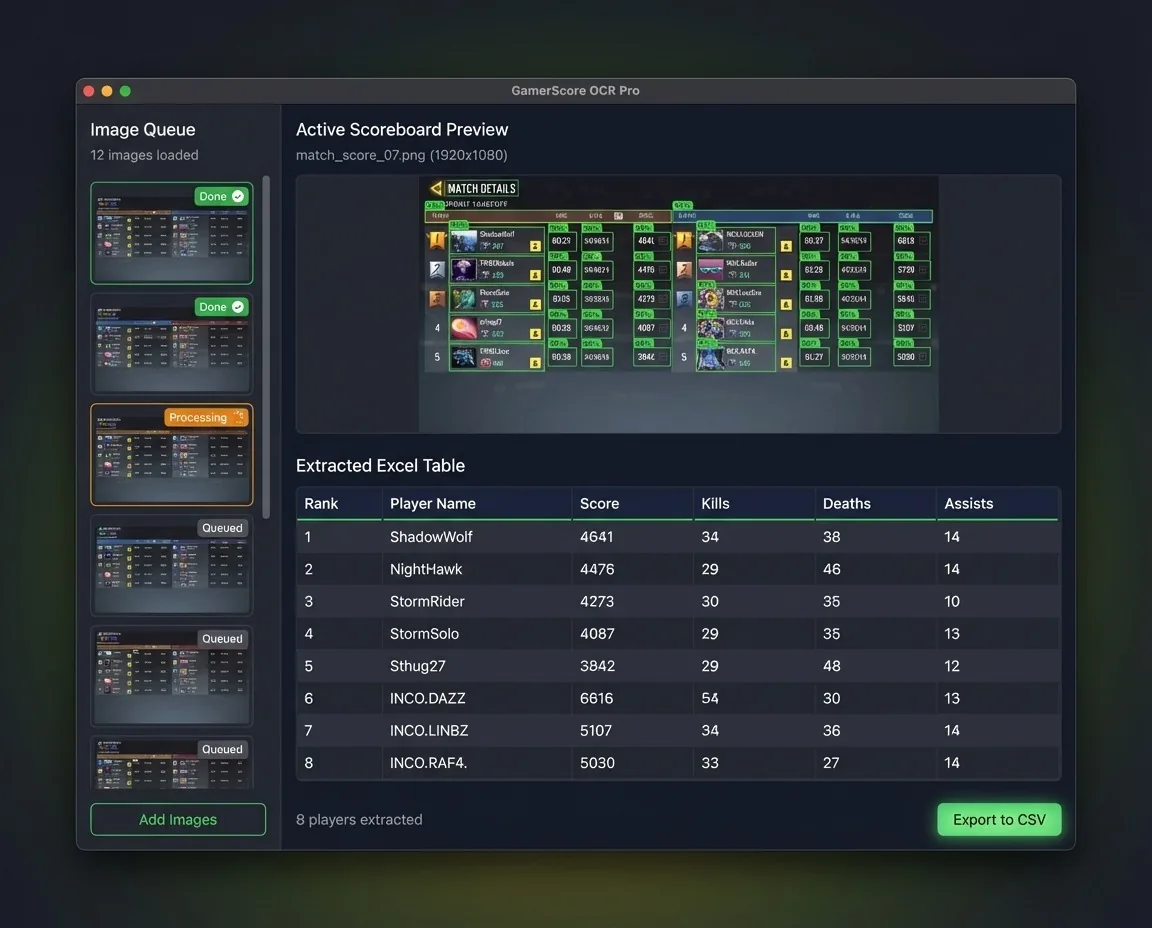The image size is (1152, 928).
Task: Select the INCO.LINBZ player name cell
Action: point(429,730)
